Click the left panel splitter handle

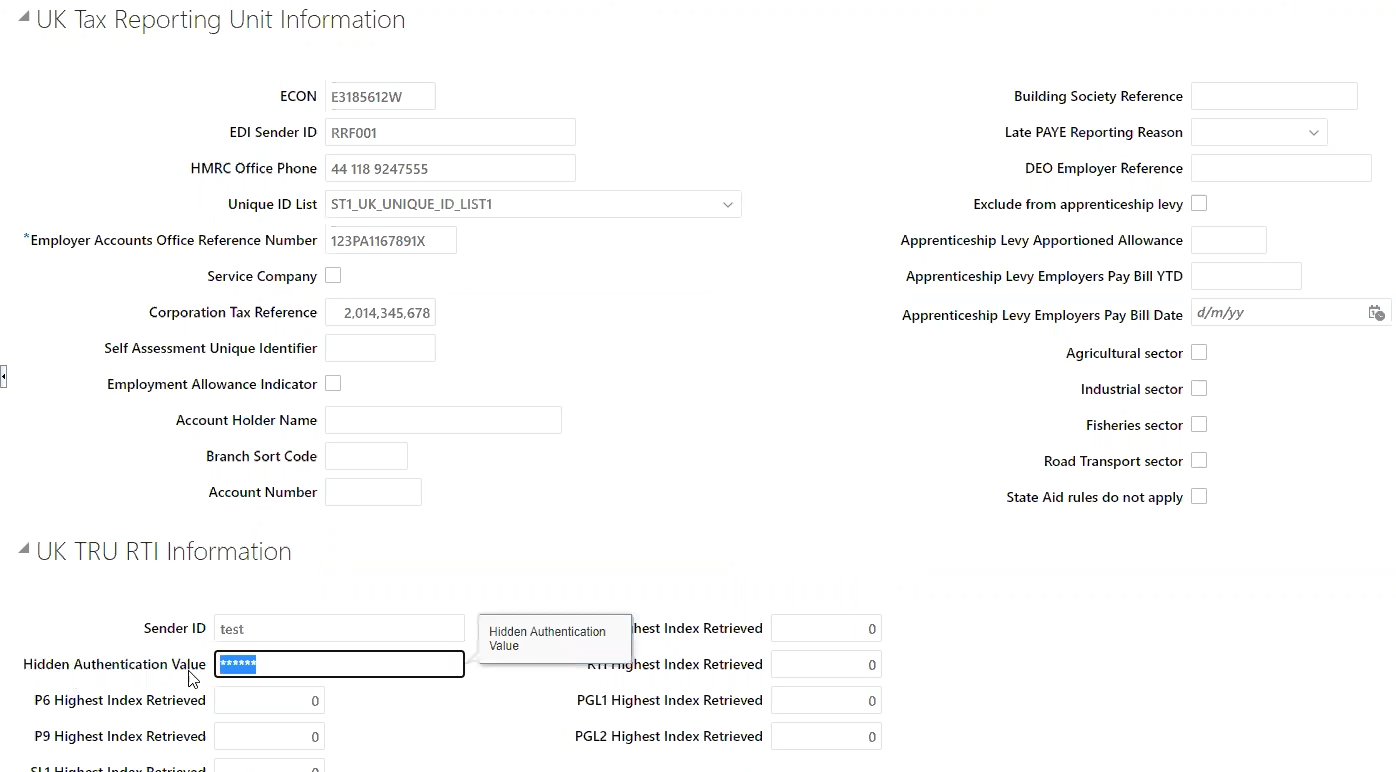pos(4,377)
